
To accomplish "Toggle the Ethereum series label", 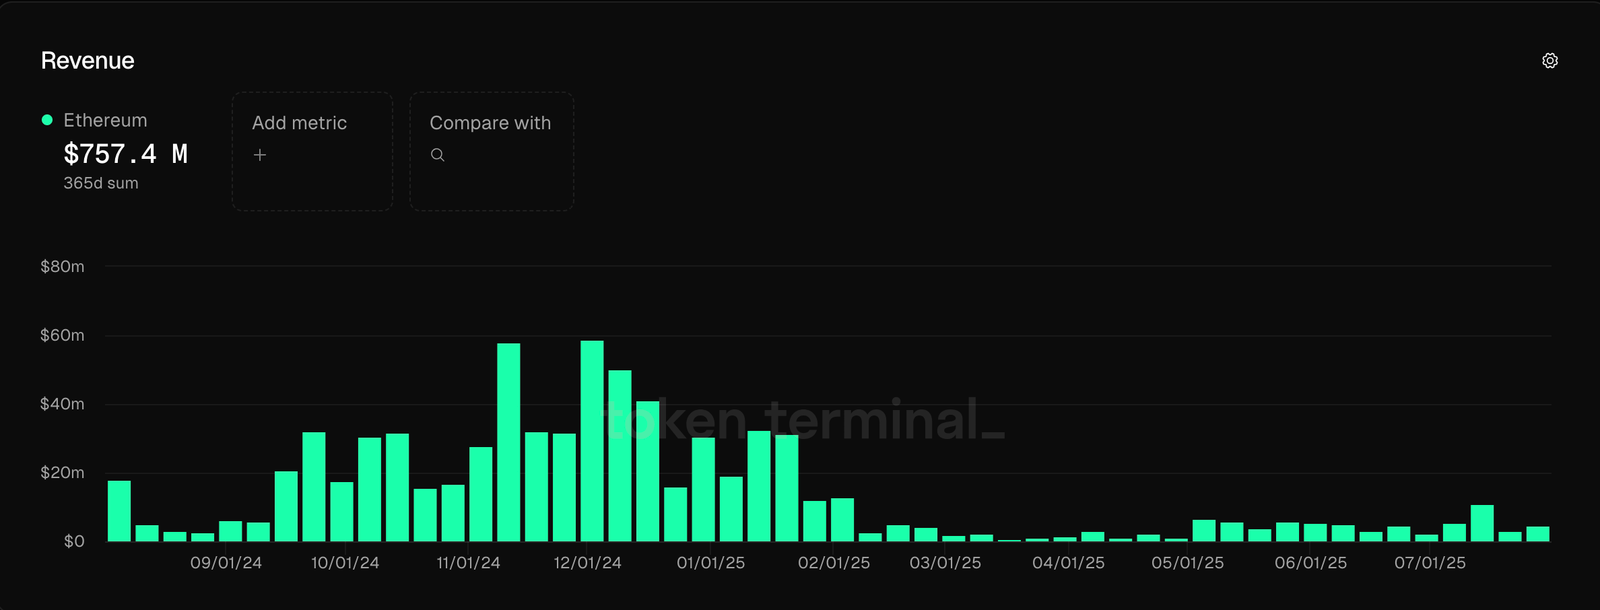I will [105, 120].
